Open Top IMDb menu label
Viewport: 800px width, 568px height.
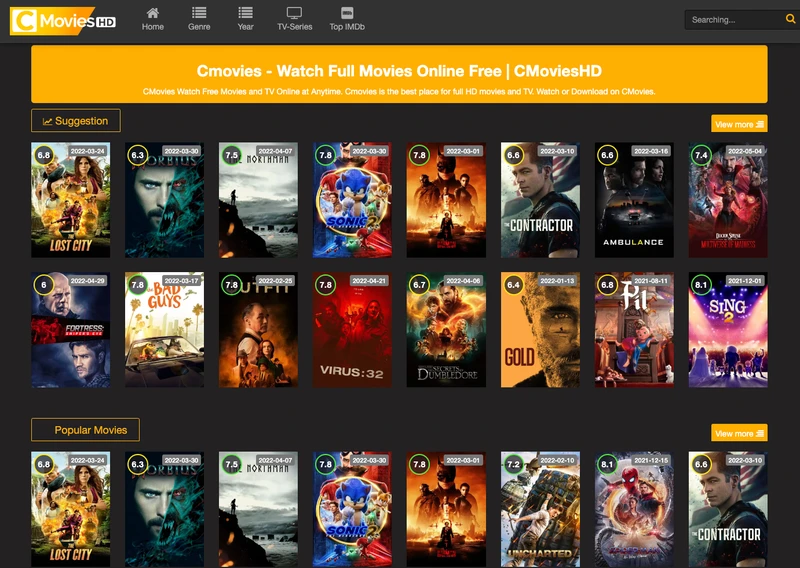pos(347,27)
